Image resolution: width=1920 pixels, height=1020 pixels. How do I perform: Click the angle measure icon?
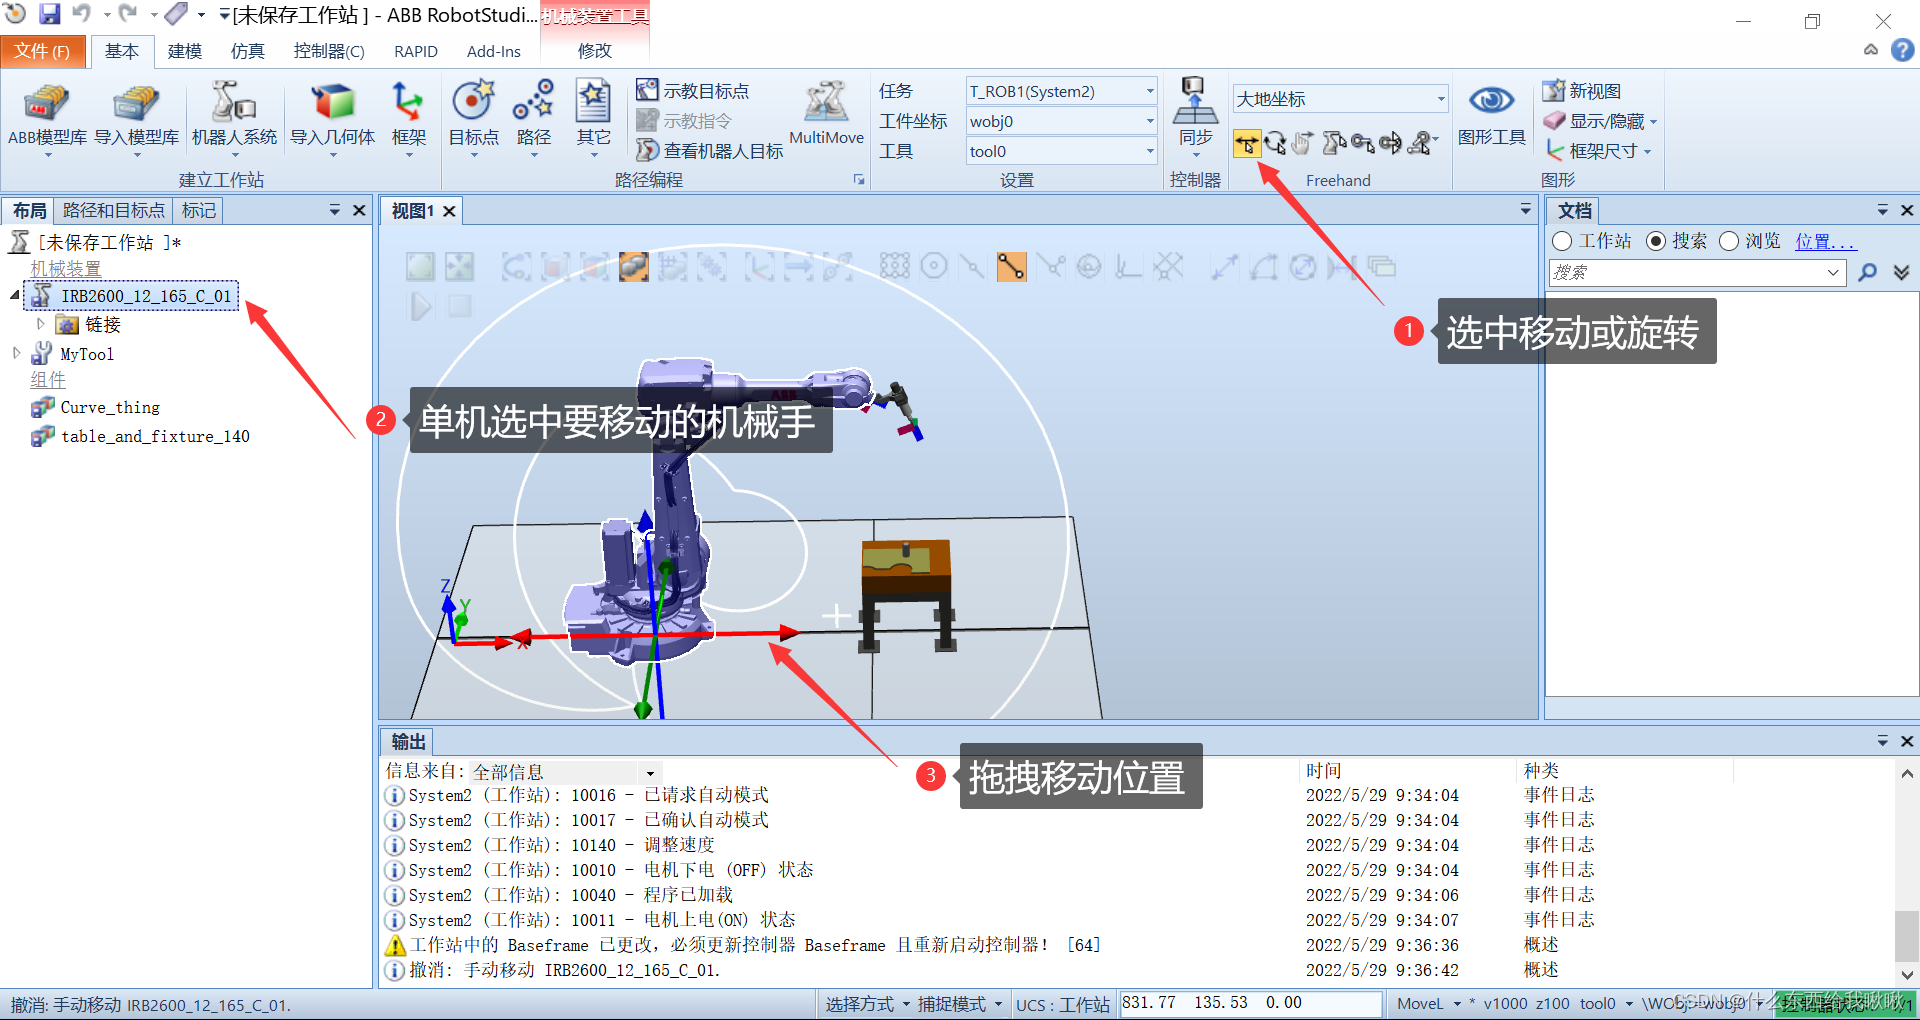(x=1264, y=266)
